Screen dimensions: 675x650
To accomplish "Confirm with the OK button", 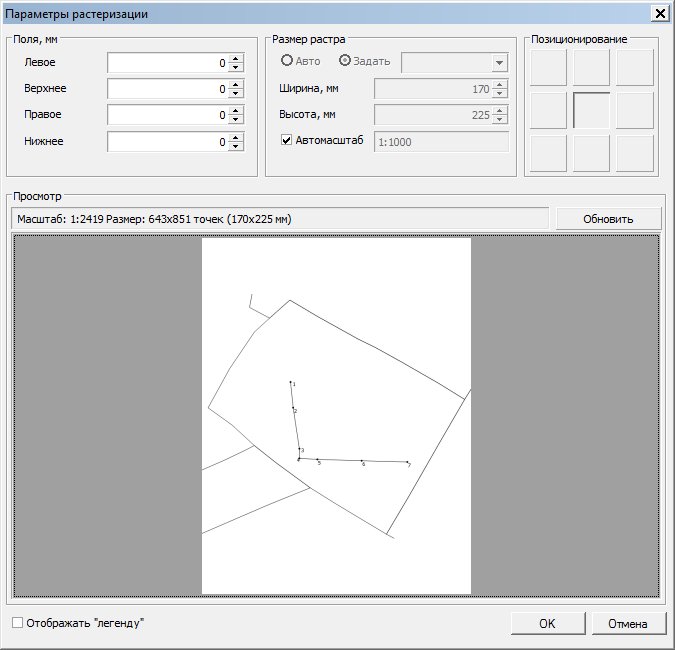I will [547, 623].
